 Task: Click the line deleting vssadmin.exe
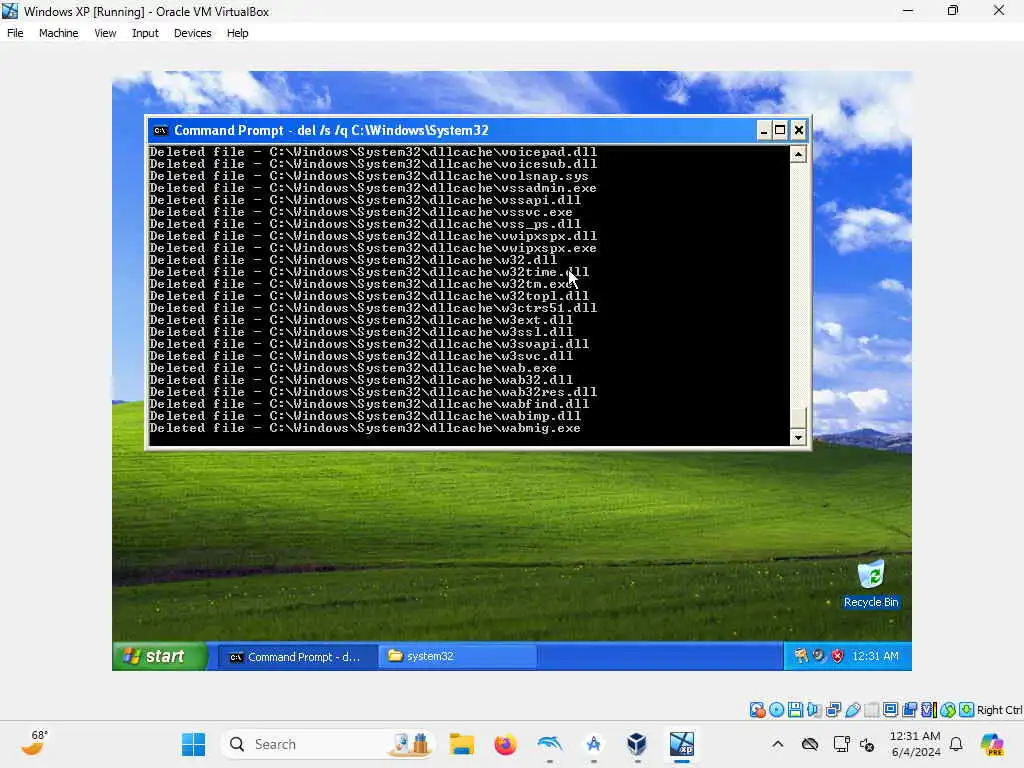373,188
